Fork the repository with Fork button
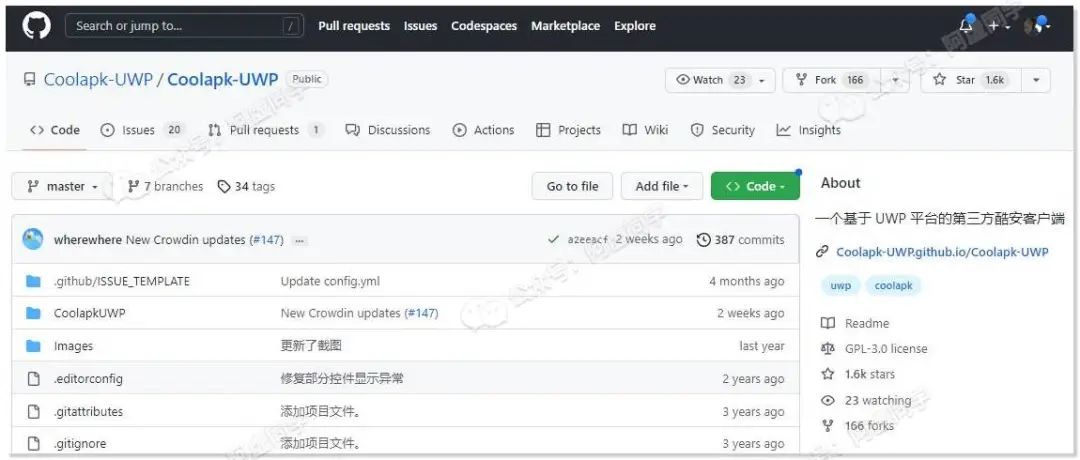 [829, 80]
